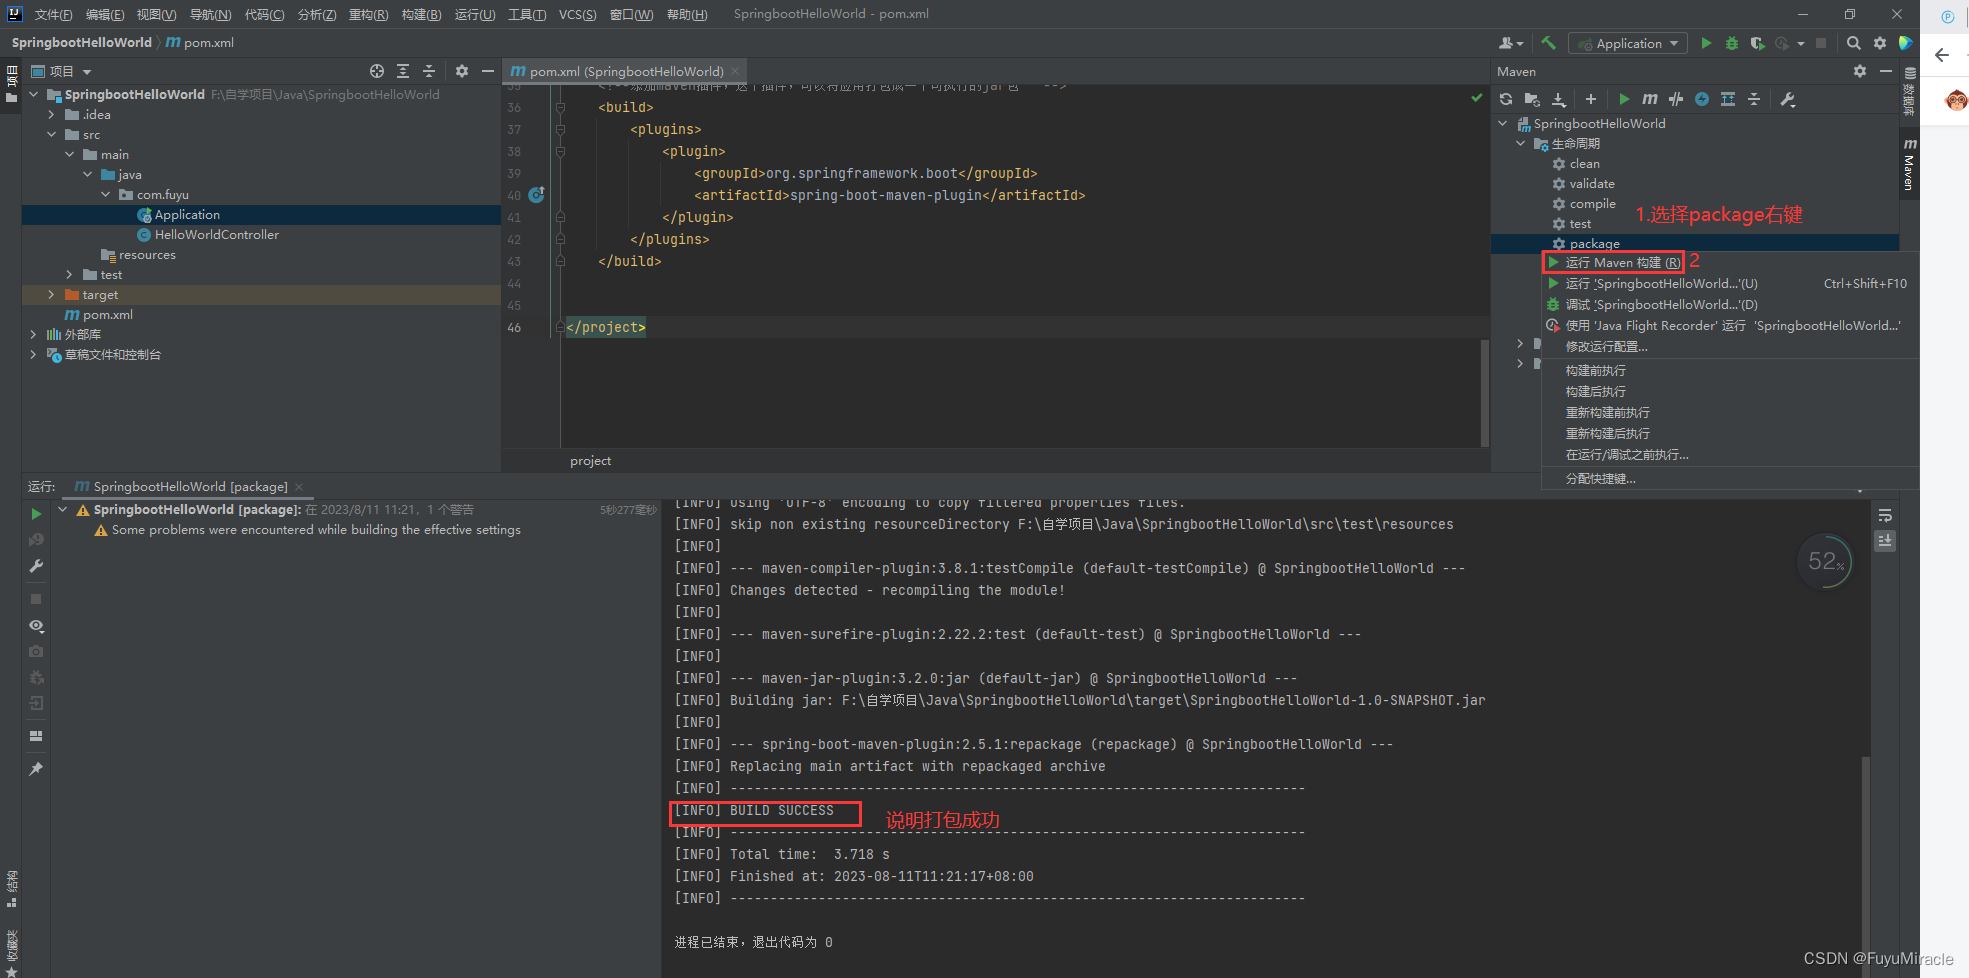The image size is (1969, 978).
Task: Open the search everywhere magnifier icon
Action: (x=1853, y=43)
